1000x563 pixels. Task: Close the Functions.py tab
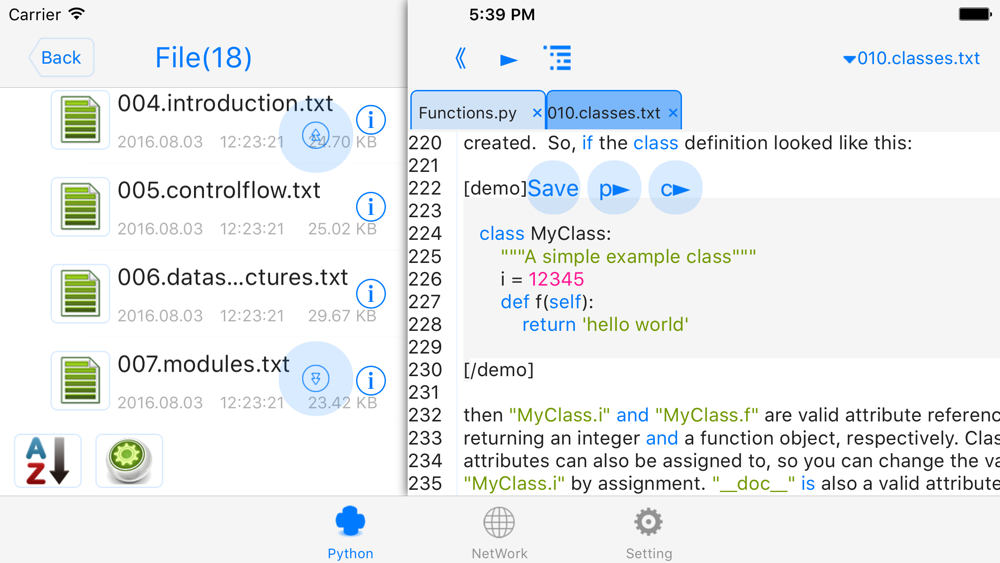pos(536,113)
